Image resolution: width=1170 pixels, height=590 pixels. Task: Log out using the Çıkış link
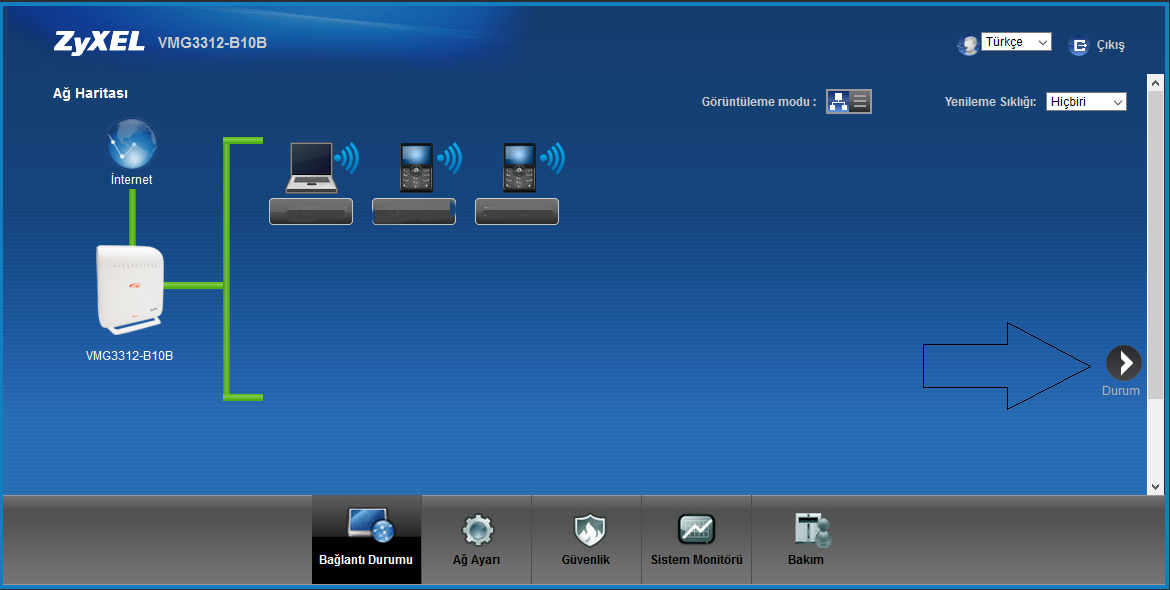point(1098,45)
